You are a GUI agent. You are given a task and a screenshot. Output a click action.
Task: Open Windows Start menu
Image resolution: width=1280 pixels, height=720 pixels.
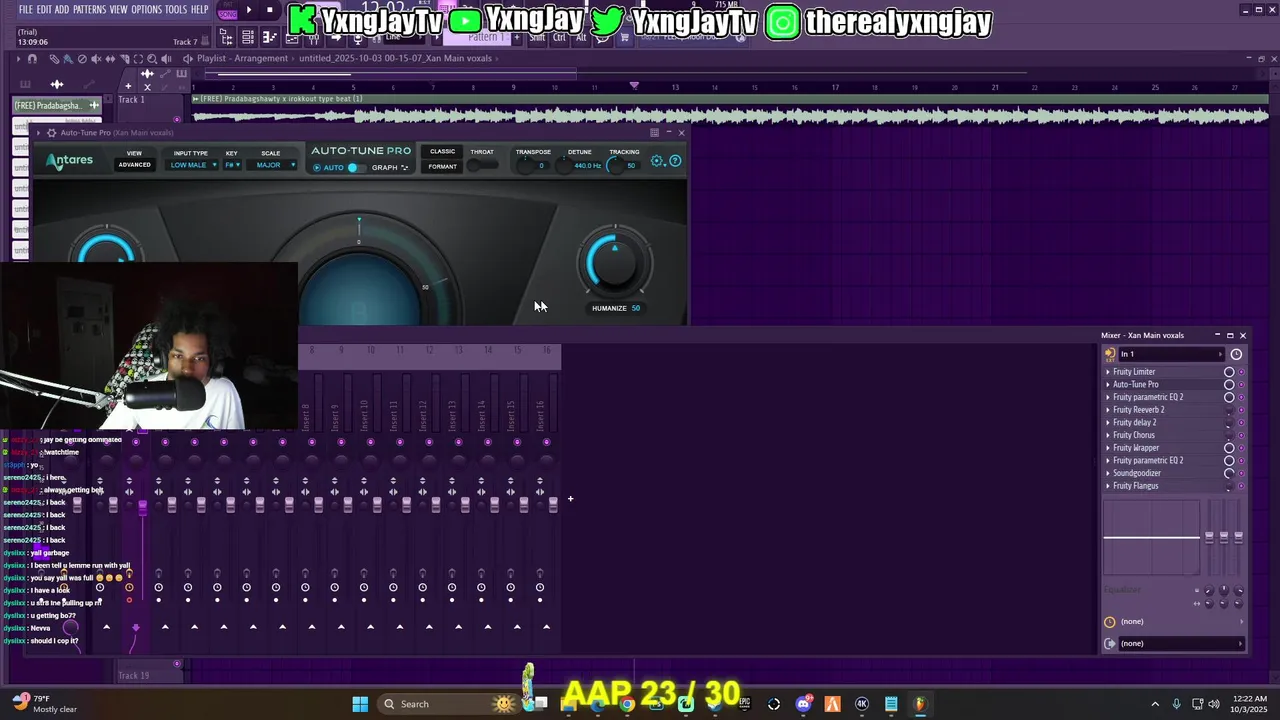(x=360, y=704)
